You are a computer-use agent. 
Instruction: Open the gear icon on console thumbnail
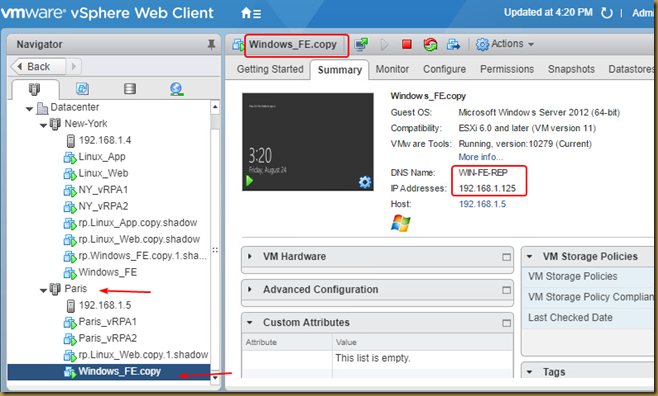pyautogui.click(x=365, y=182)
